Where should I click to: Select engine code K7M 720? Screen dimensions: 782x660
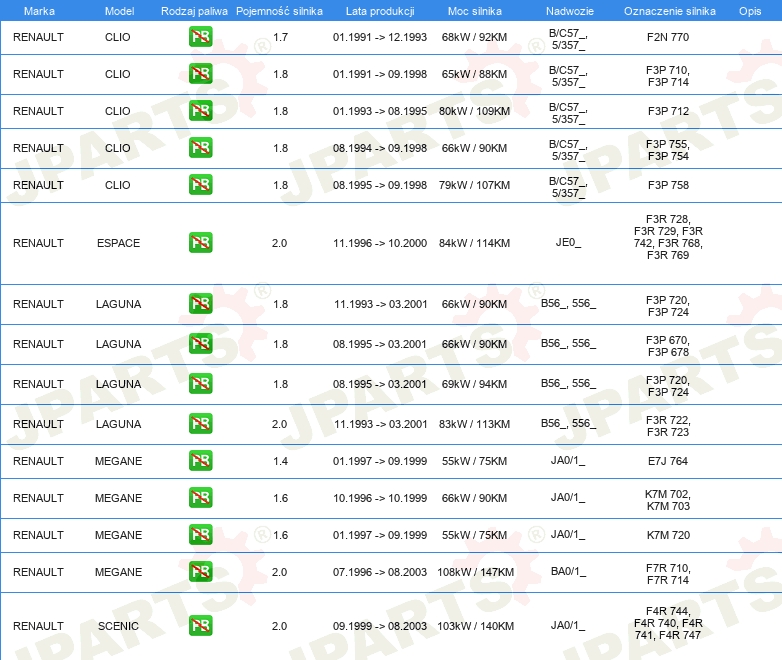point(668,535)
